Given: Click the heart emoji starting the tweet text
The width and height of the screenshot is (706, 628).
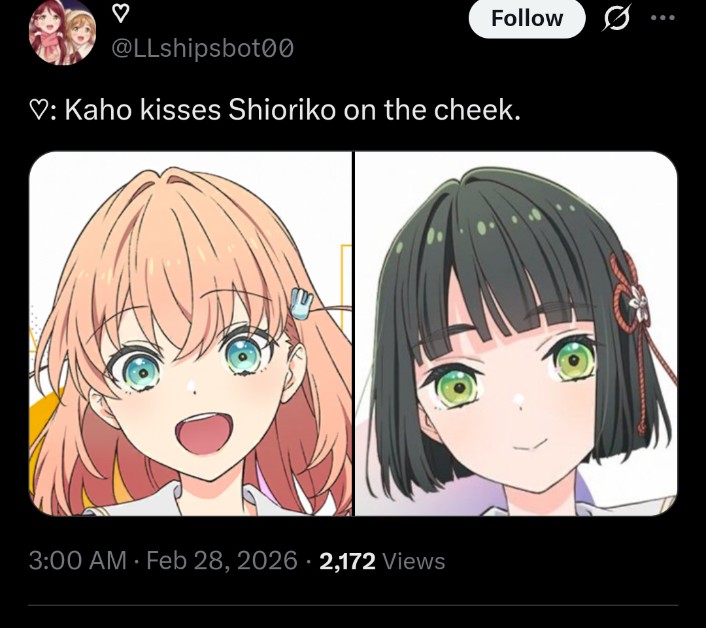Looking at the screenshot, I should pos(37,110).
